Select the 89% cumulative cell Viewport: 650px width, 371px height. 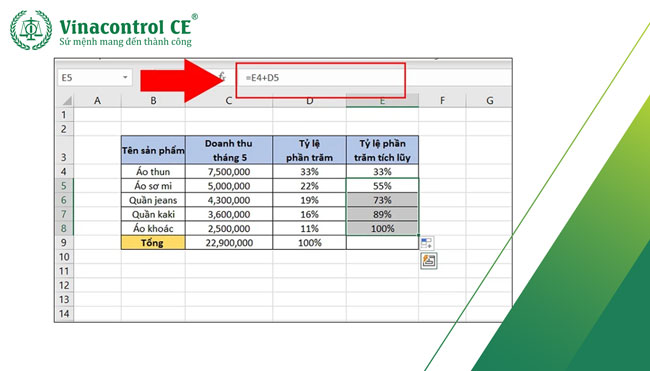[382, 214]
